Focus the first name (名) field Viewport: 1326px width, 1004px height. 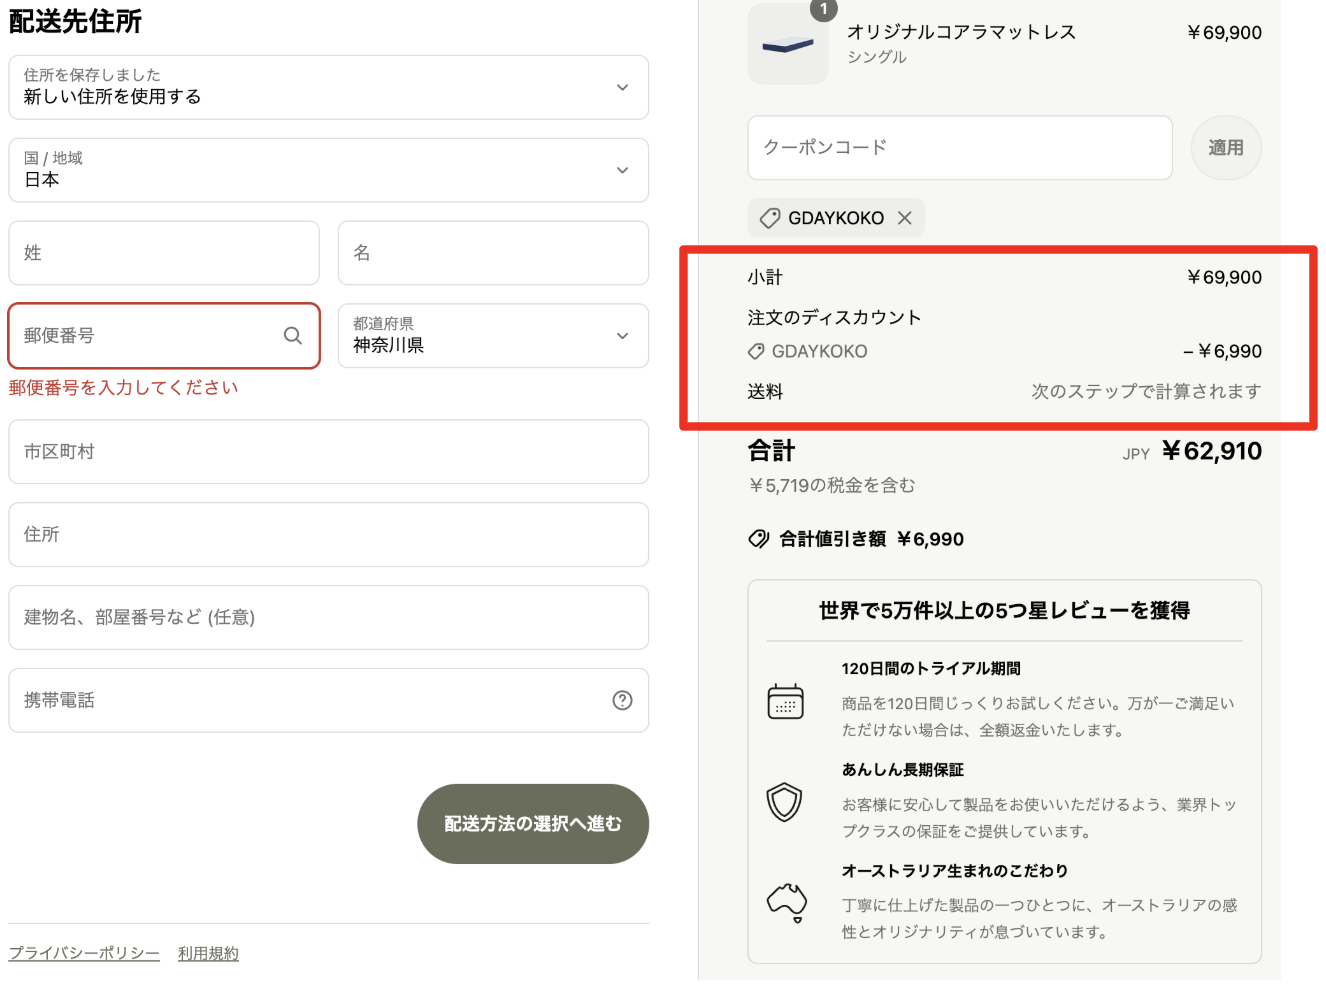(x=493, y=253)
